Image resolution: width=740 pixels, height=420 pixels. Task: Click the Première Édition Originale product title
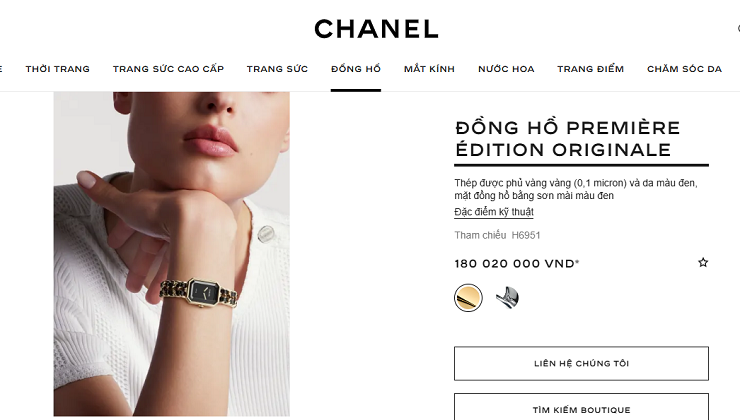pyautogui.click(x=568, y=139)
